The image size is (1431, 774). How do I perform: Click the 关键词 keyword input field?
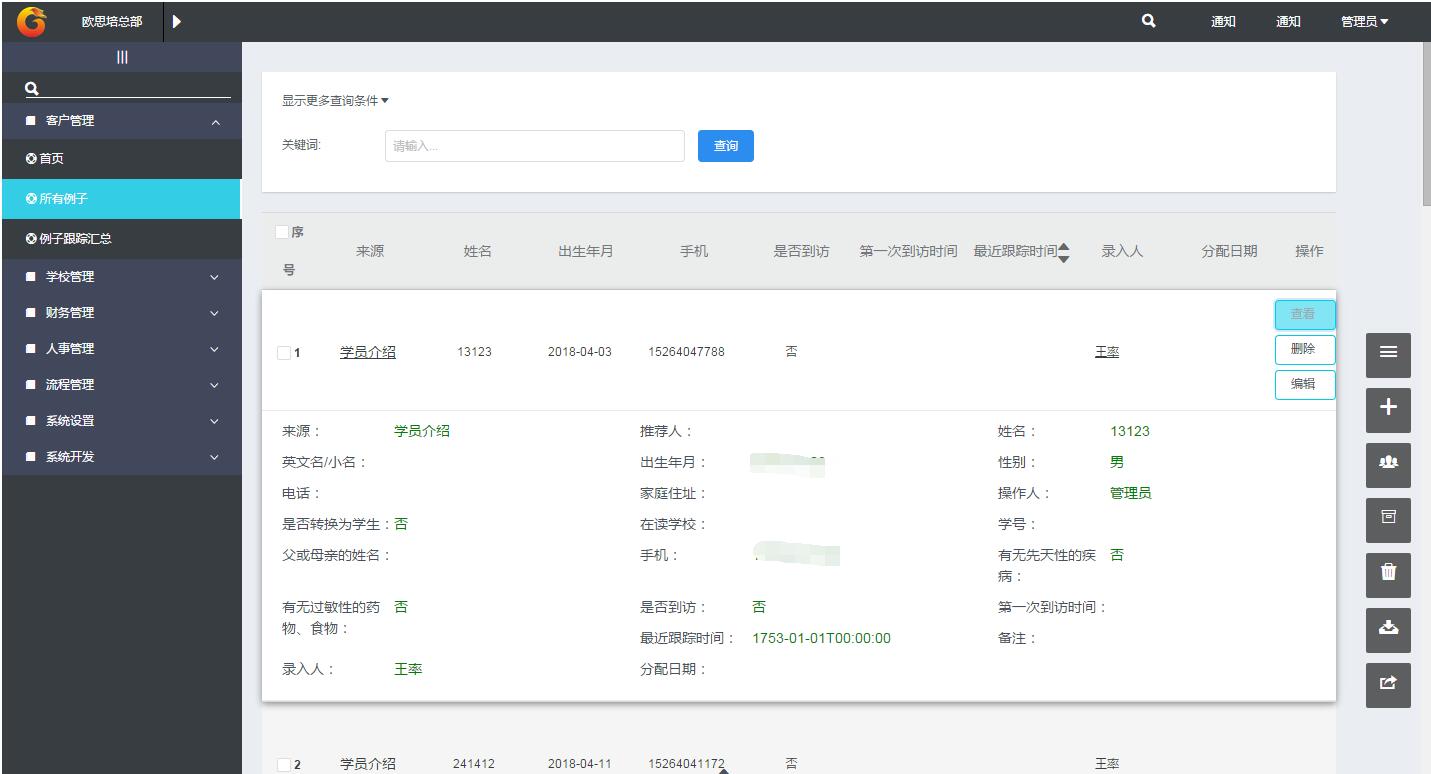pyautogui.click(x=534, y=146)
